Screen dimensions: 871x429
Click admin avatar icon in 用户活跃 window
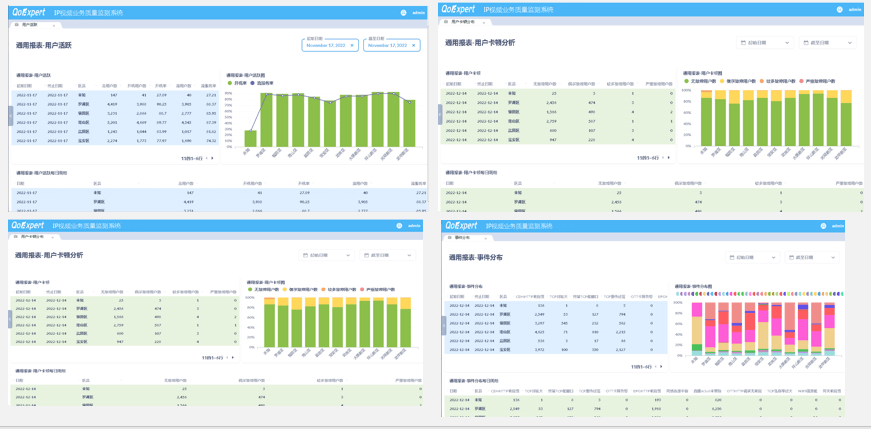pos(403,13)
